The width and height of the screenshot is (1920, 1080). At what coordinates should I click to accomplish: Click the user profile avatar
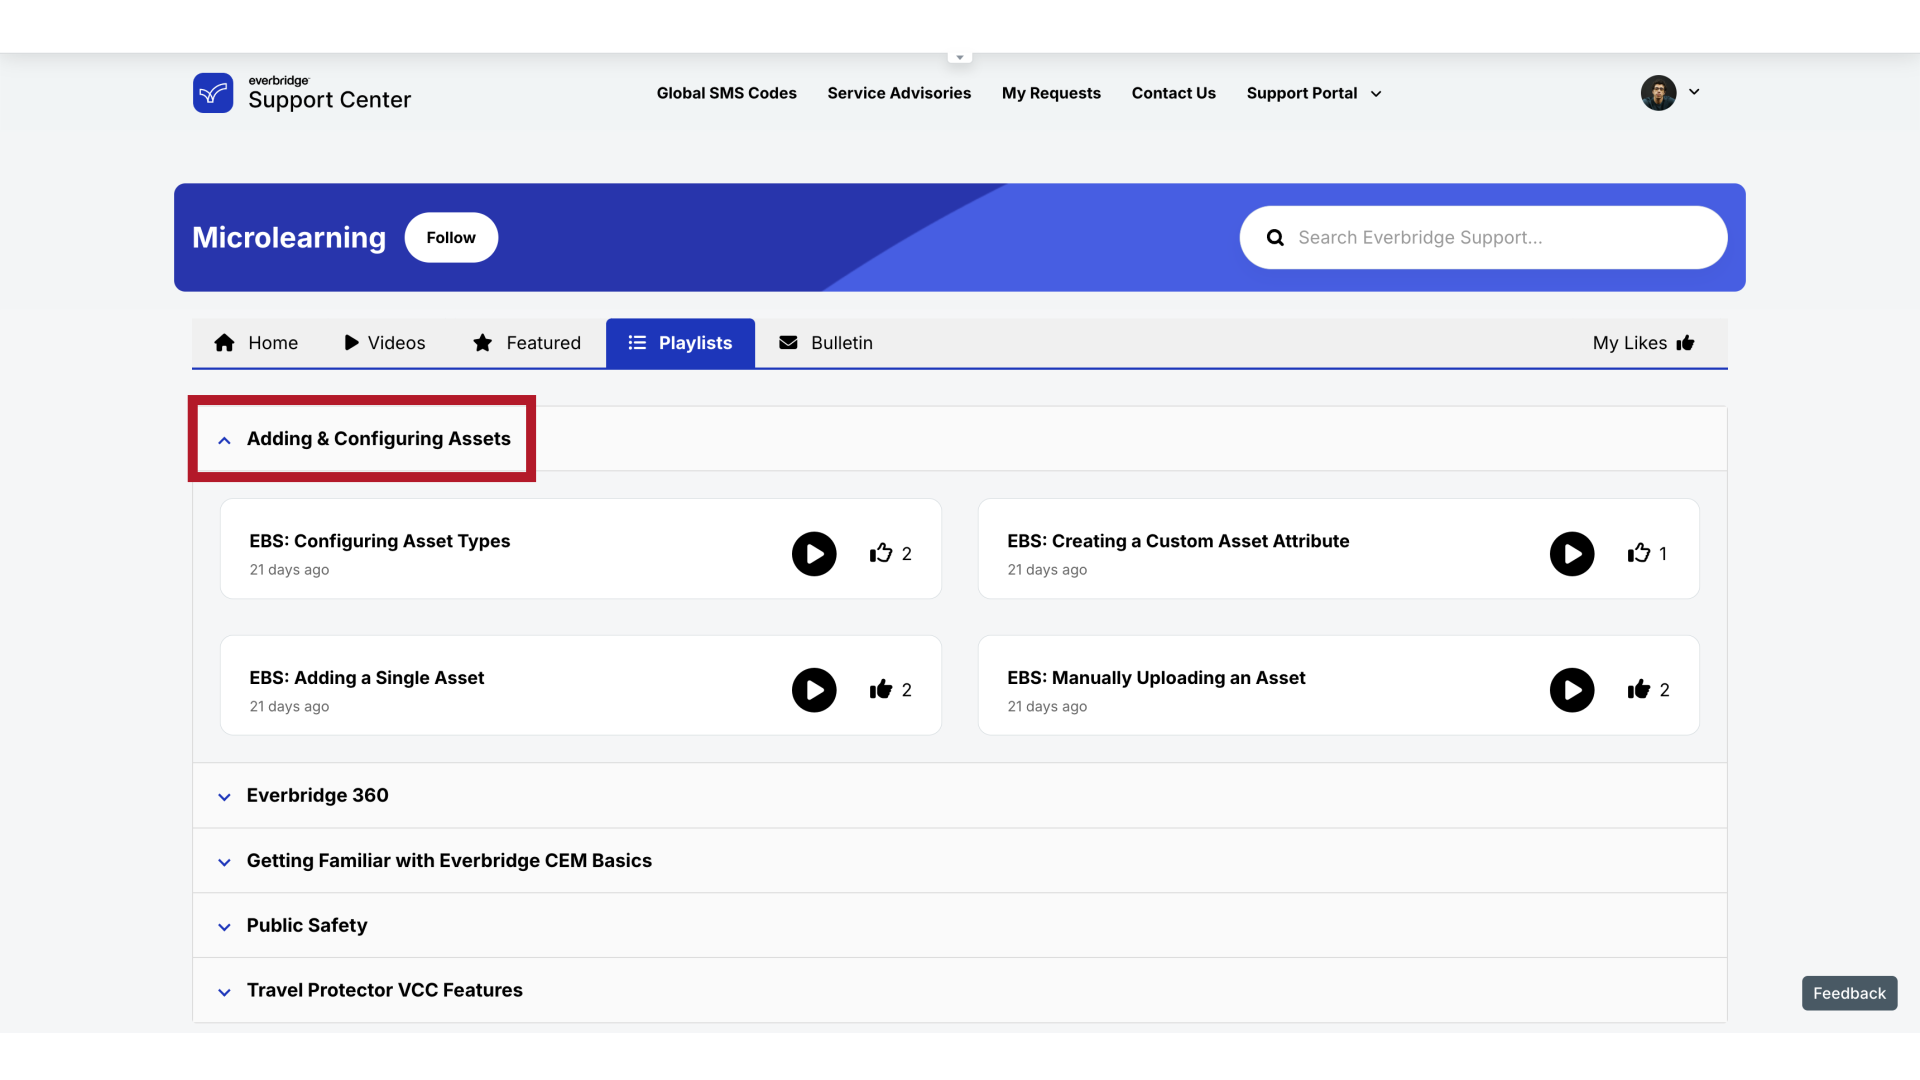[1658, 93]
